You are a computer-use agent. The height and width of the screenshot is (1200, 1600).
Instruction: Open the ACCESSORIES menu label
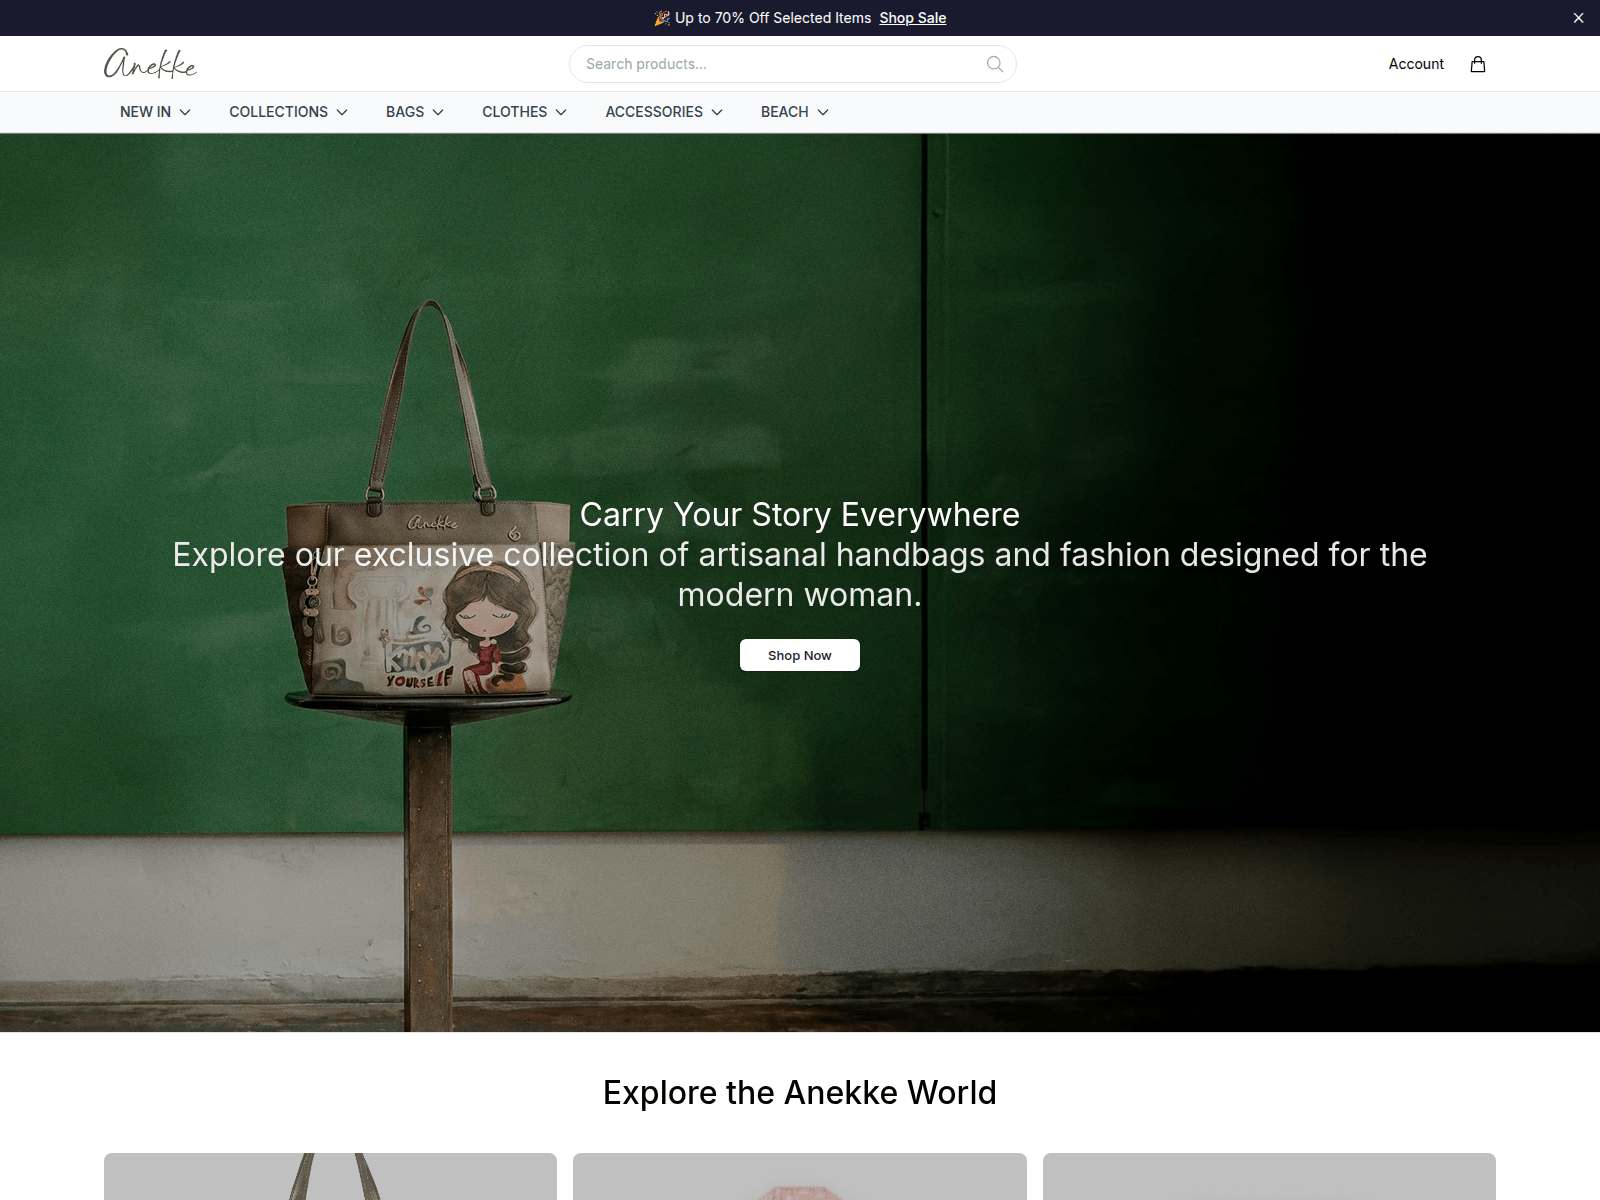(654, 112)
